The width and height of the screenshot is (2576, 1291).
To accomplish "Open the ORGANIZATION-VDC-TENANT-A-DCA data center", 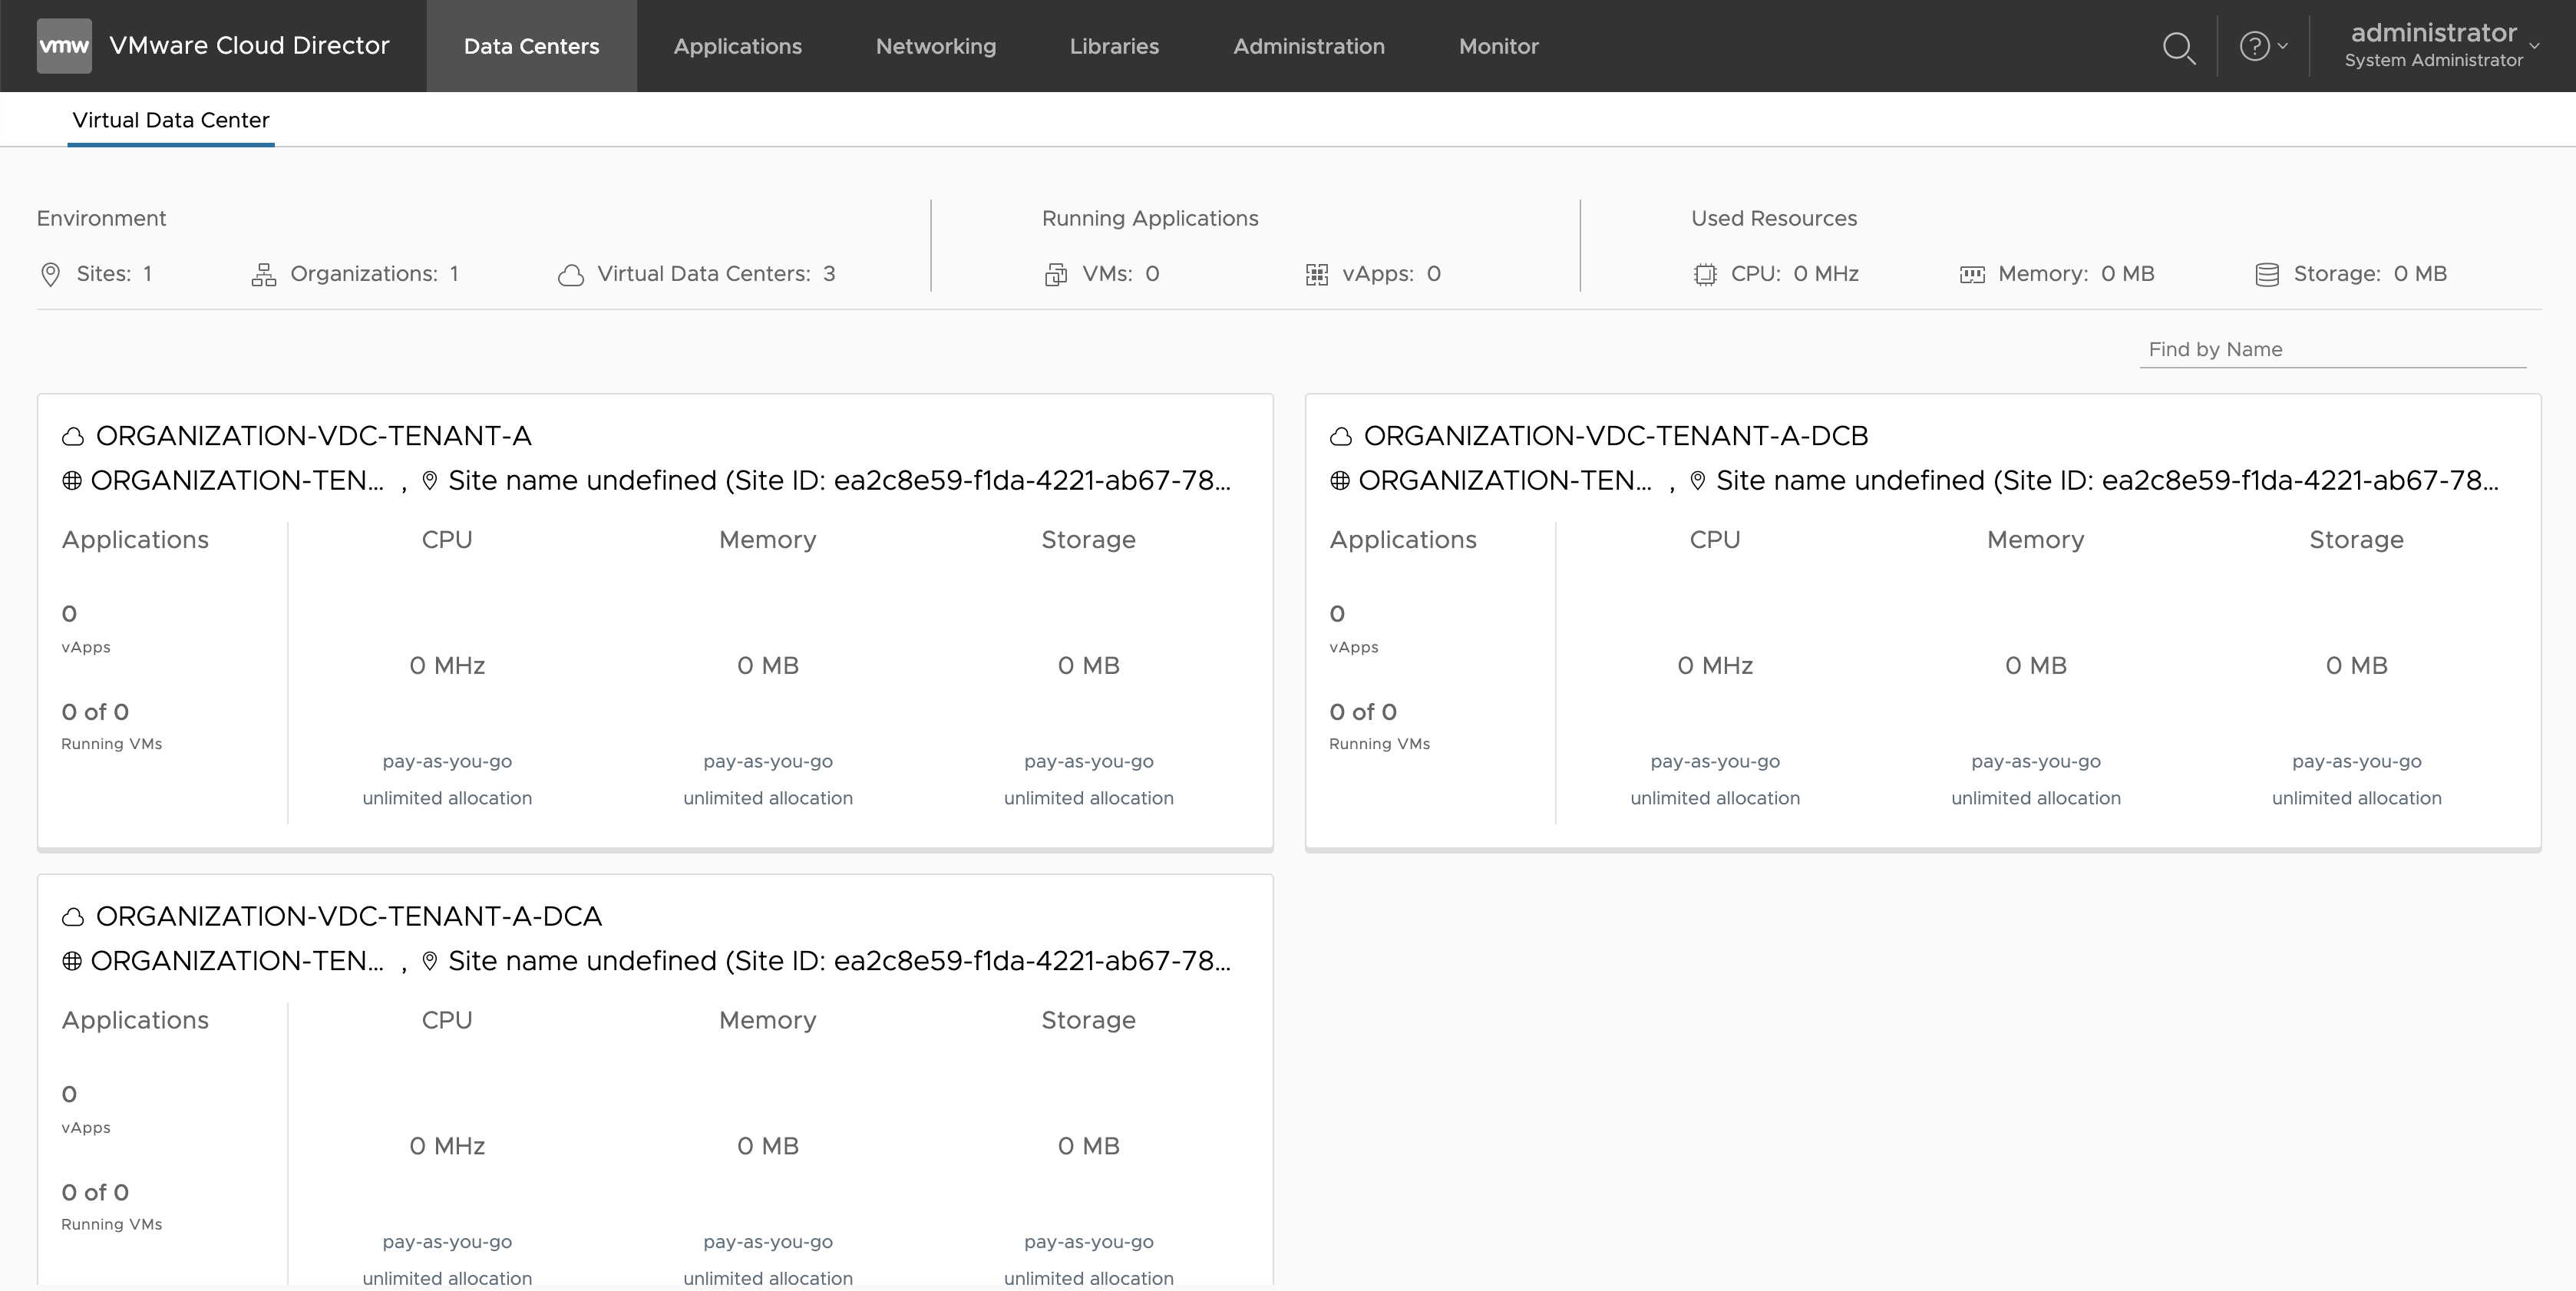I will 348,916.
